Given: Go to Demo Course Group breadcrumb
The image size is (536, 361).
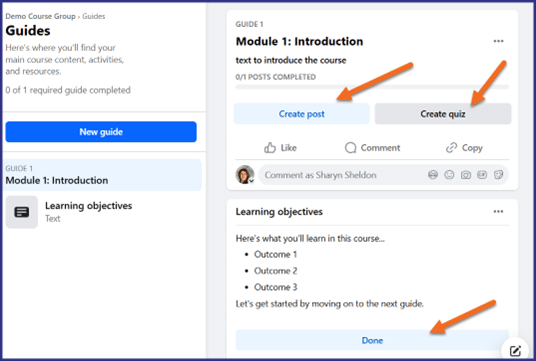Looking at the screenshot, I should 40,16.
